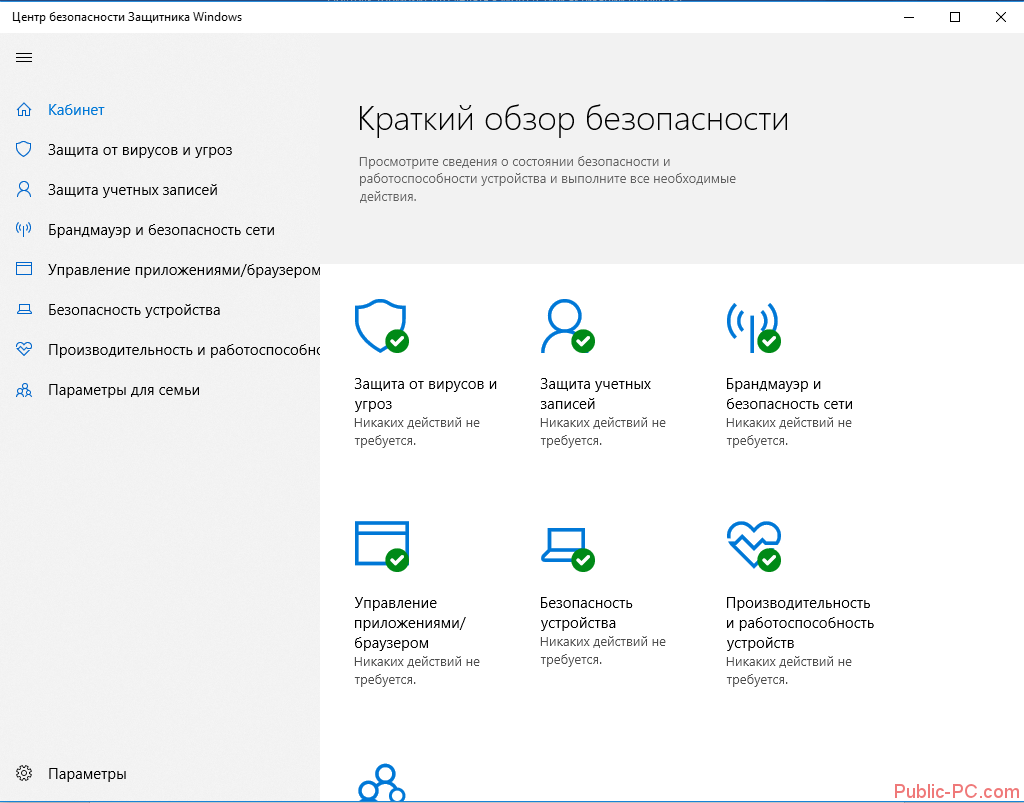Open the hamburger navigation menu
Image resolution: width=1024 pixels, height=803 pixels.
pos(24,57)
